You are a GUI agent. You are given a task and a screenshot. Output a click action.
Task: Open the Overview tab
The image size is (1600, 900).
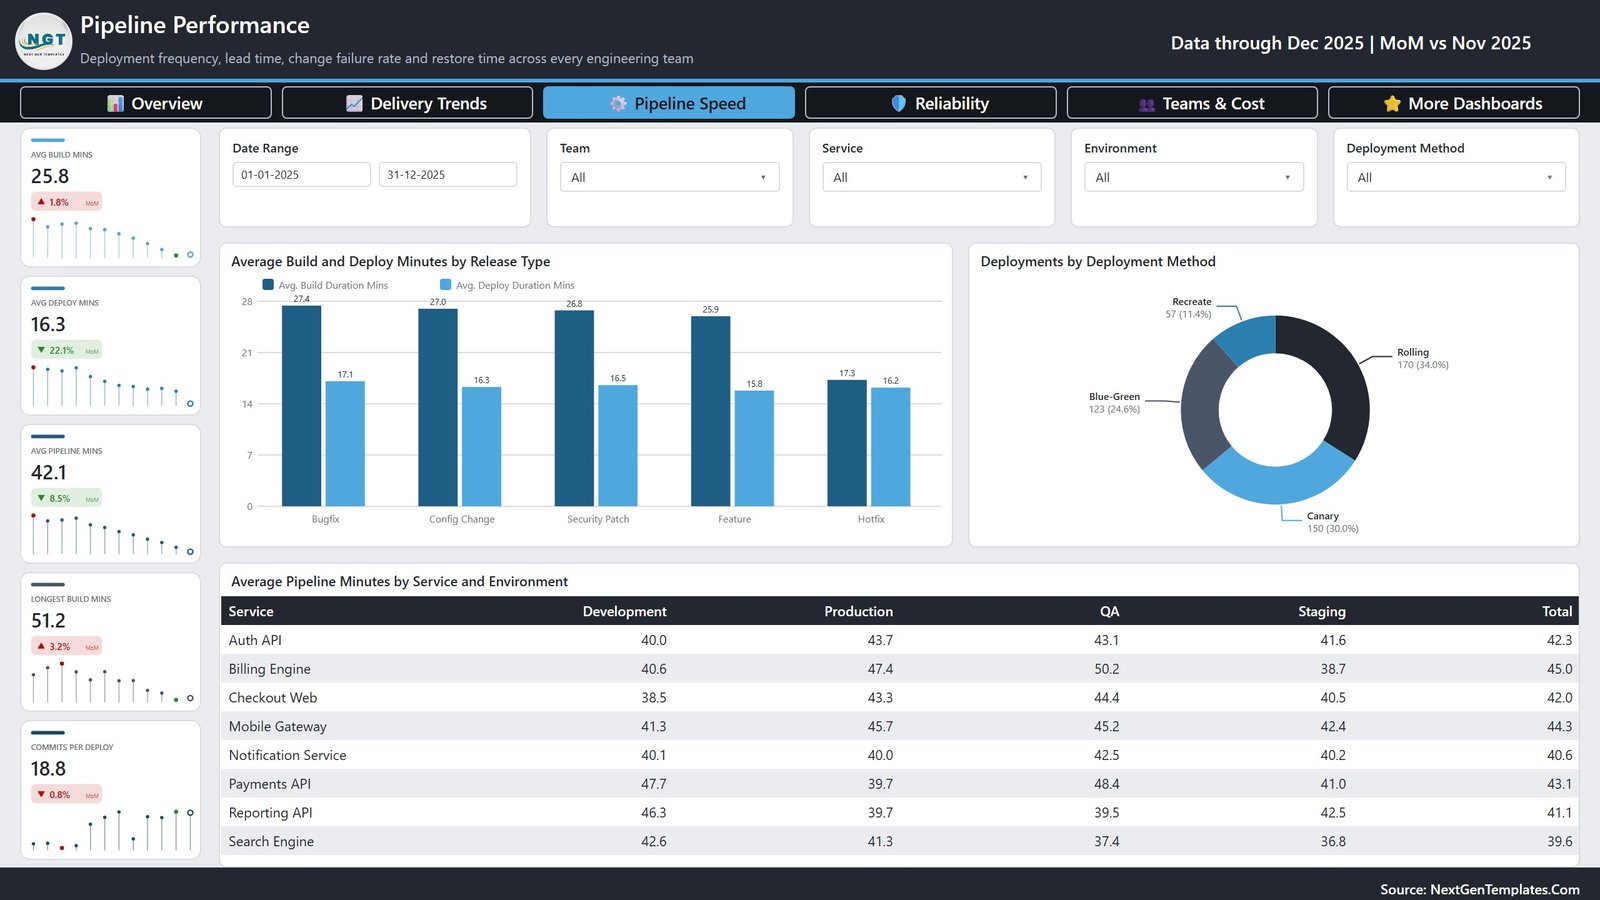pos(146,103)
